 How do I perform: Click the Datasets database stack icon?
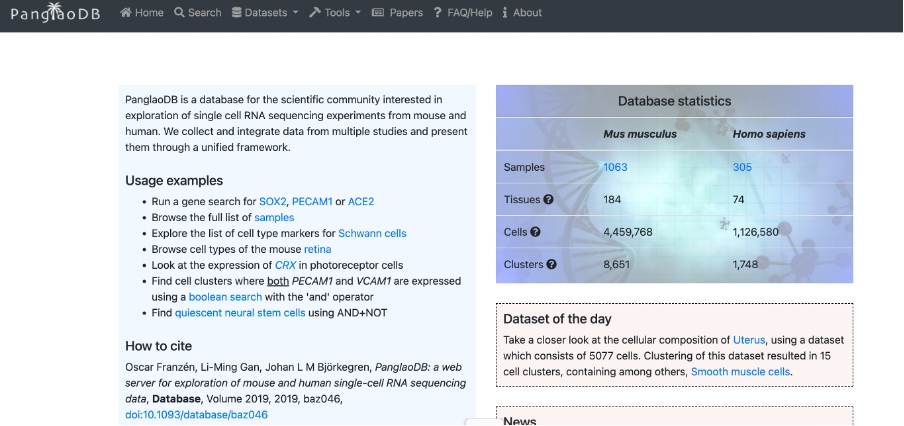tap(236, 12)
